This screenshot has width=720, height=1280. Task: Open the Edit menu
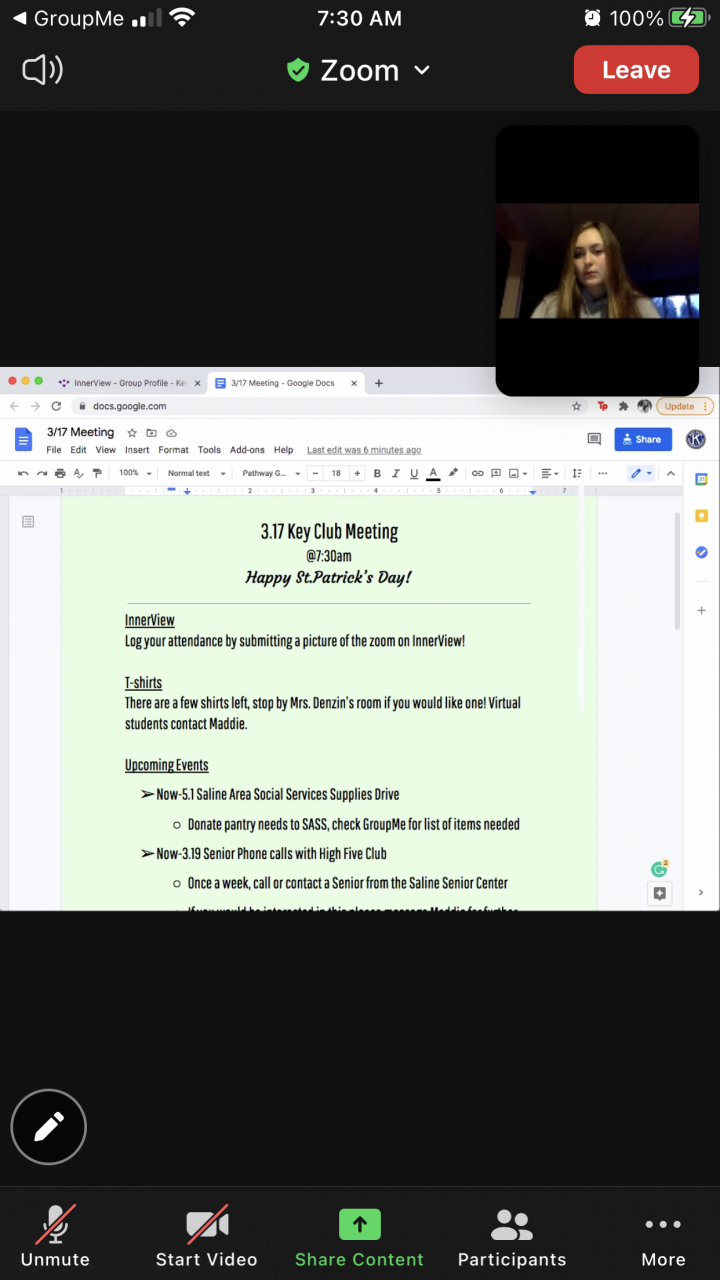pyautogui.click(x=78, y=450)
